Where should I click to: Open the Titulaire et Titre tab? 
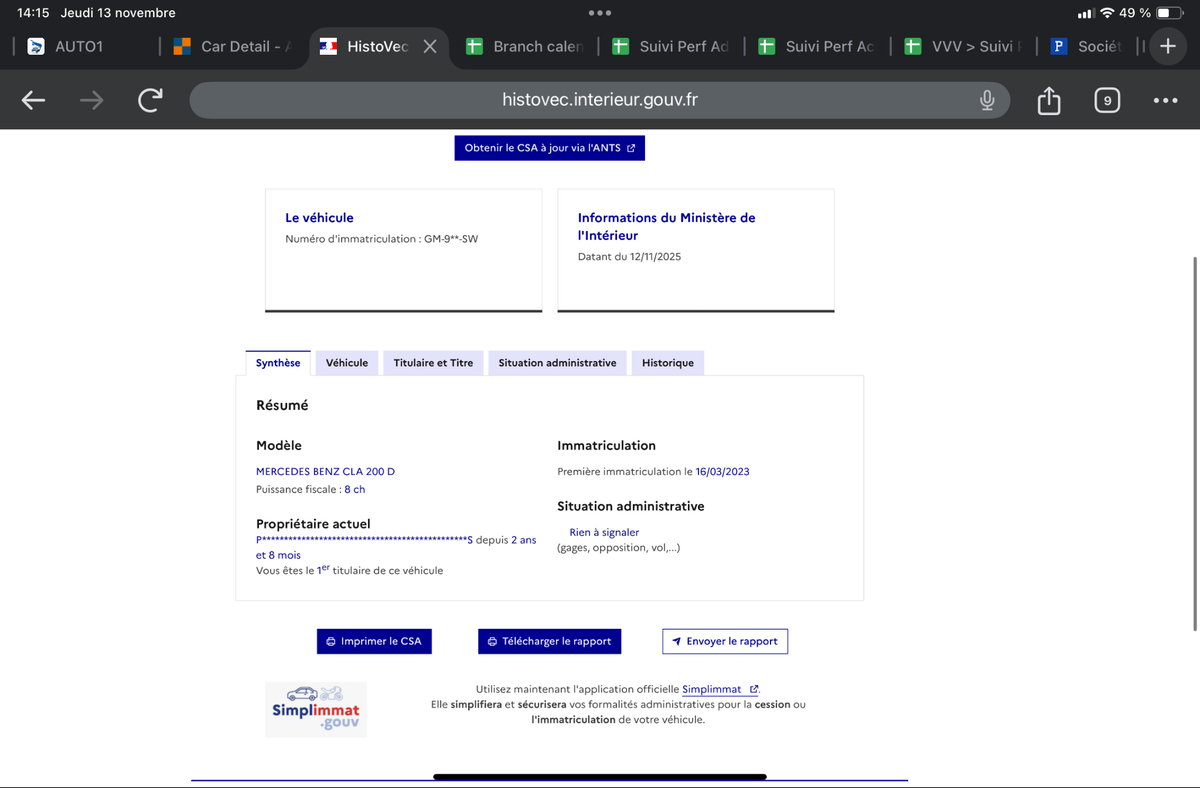pyautogui.click(x=433, y=363)
